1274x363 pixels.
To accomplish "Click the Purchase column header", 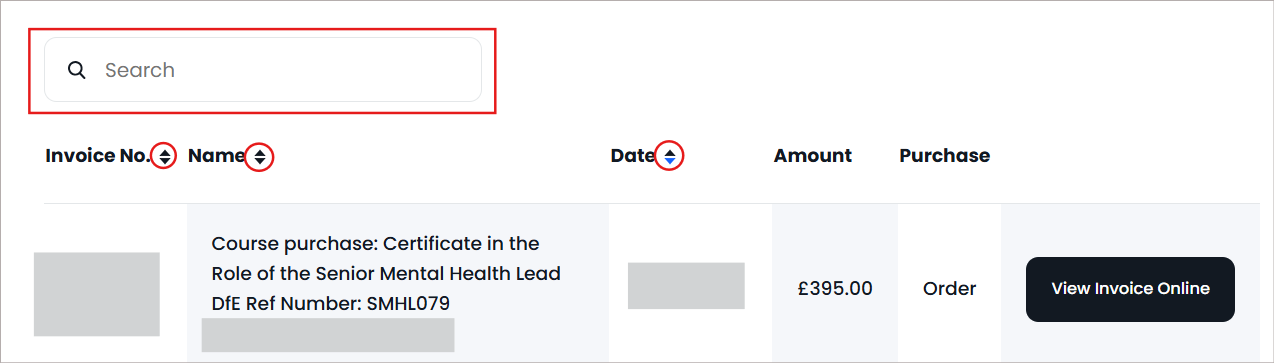I will pyautogui.click(x=945, y=156).
